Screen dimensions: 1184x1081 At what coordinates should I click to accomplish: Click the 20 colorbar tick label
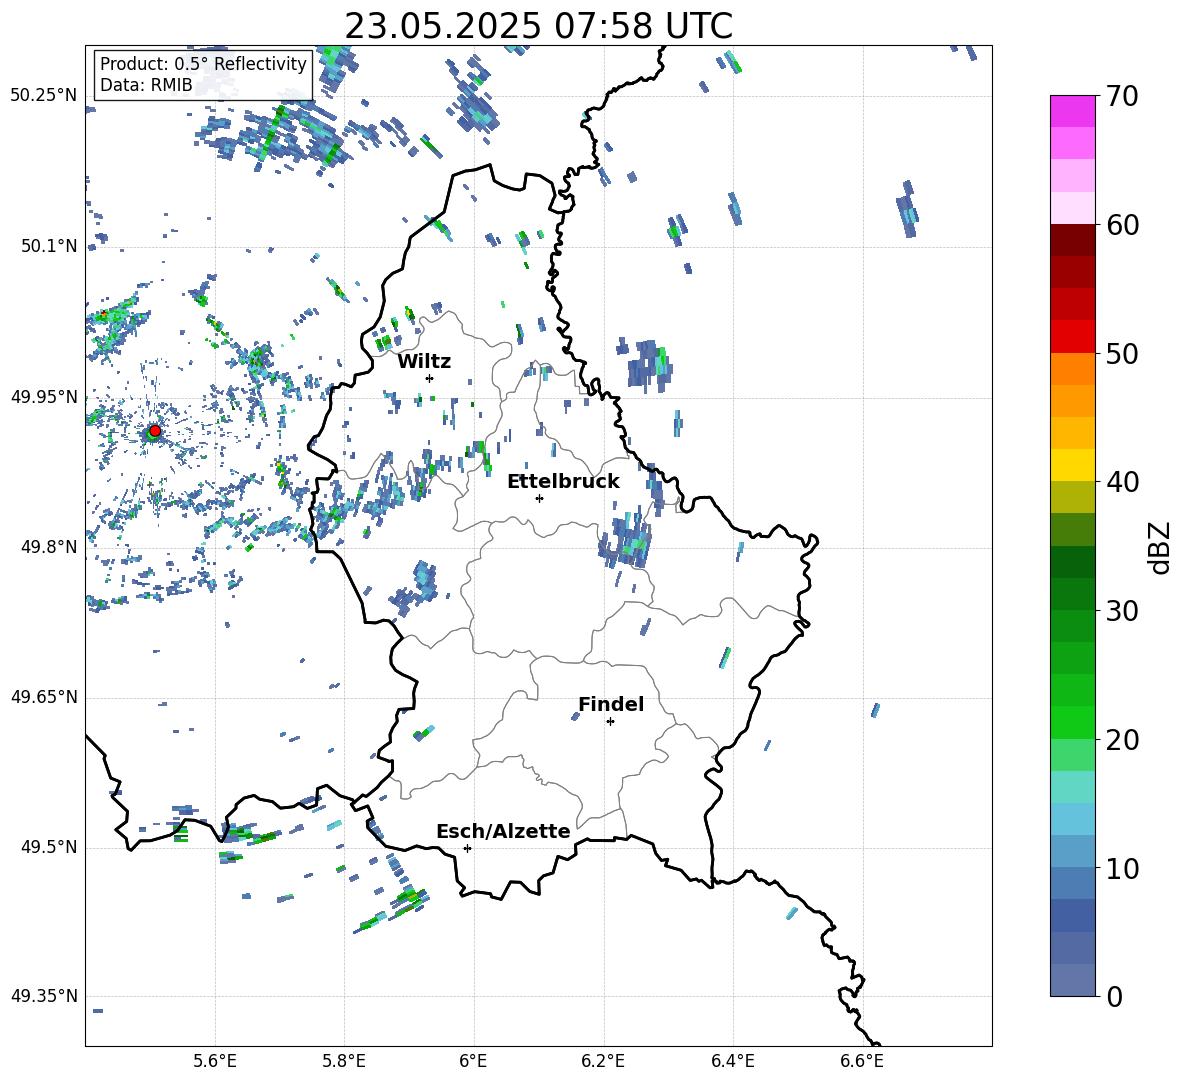pyautogui.click(x=1121, y=740)
